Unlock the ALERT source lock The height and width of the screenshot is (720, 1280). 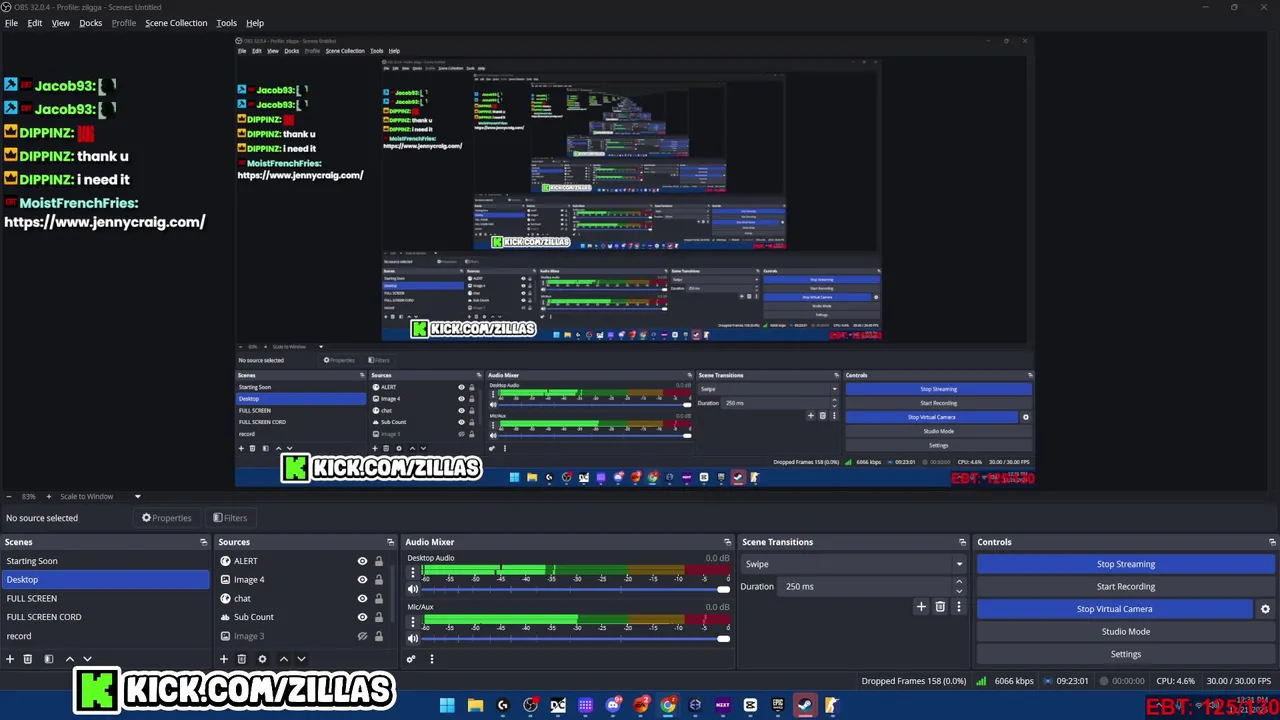point(378,561)
